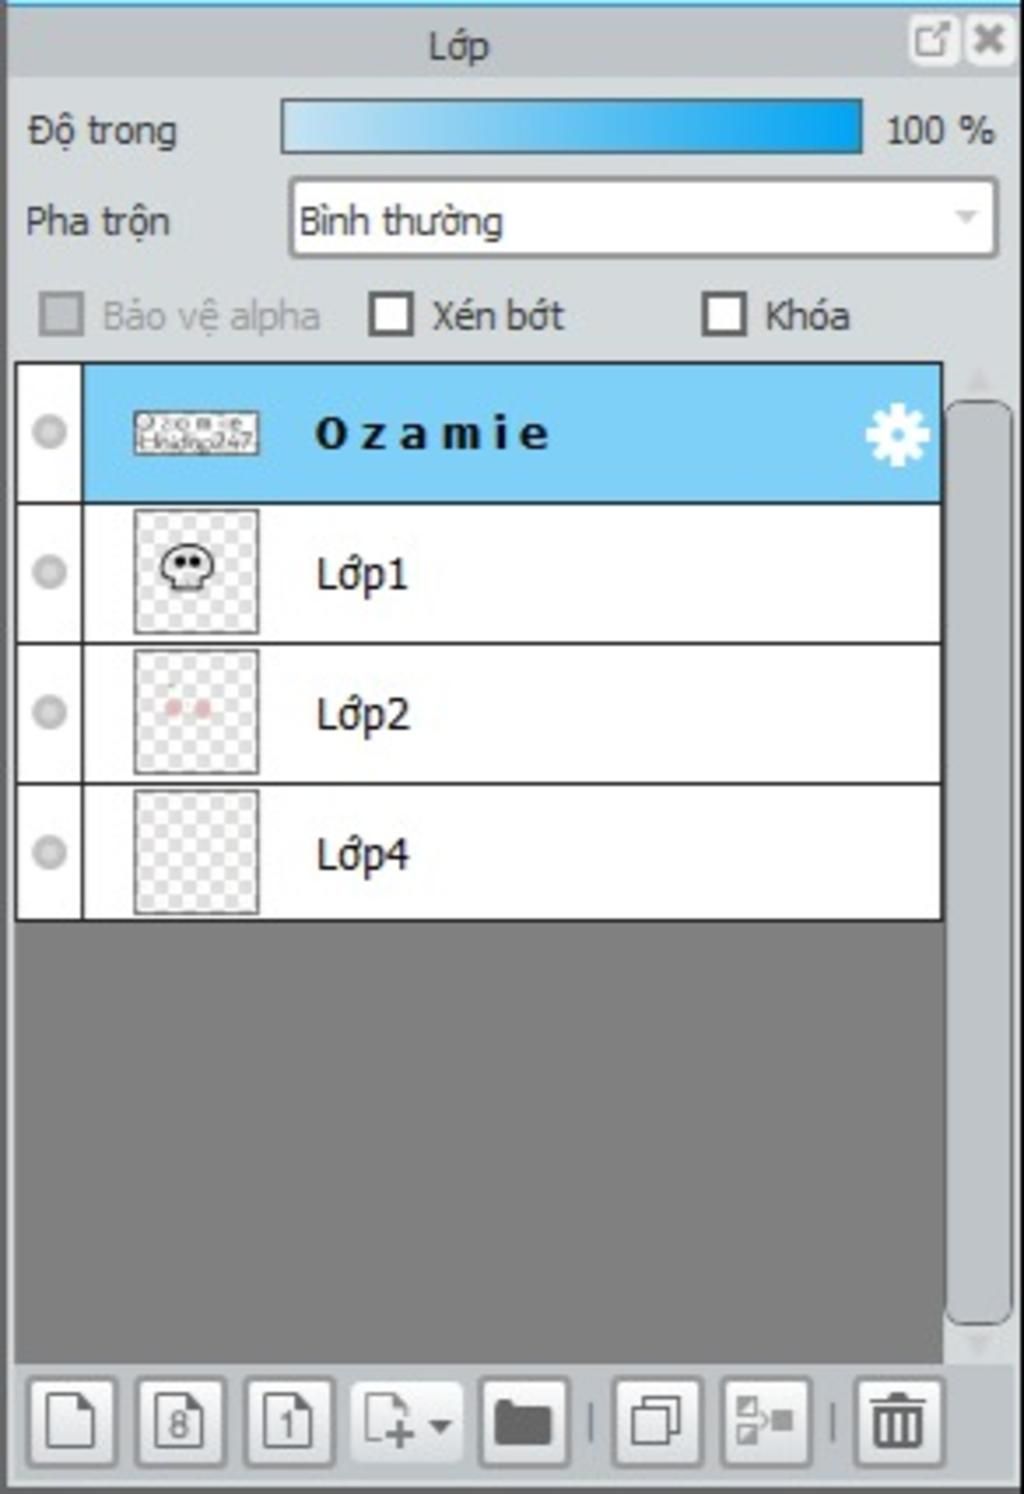Select the Lớp4 layer
The height and width of the screenshot is (1494, 1024).
coord(512,853)
